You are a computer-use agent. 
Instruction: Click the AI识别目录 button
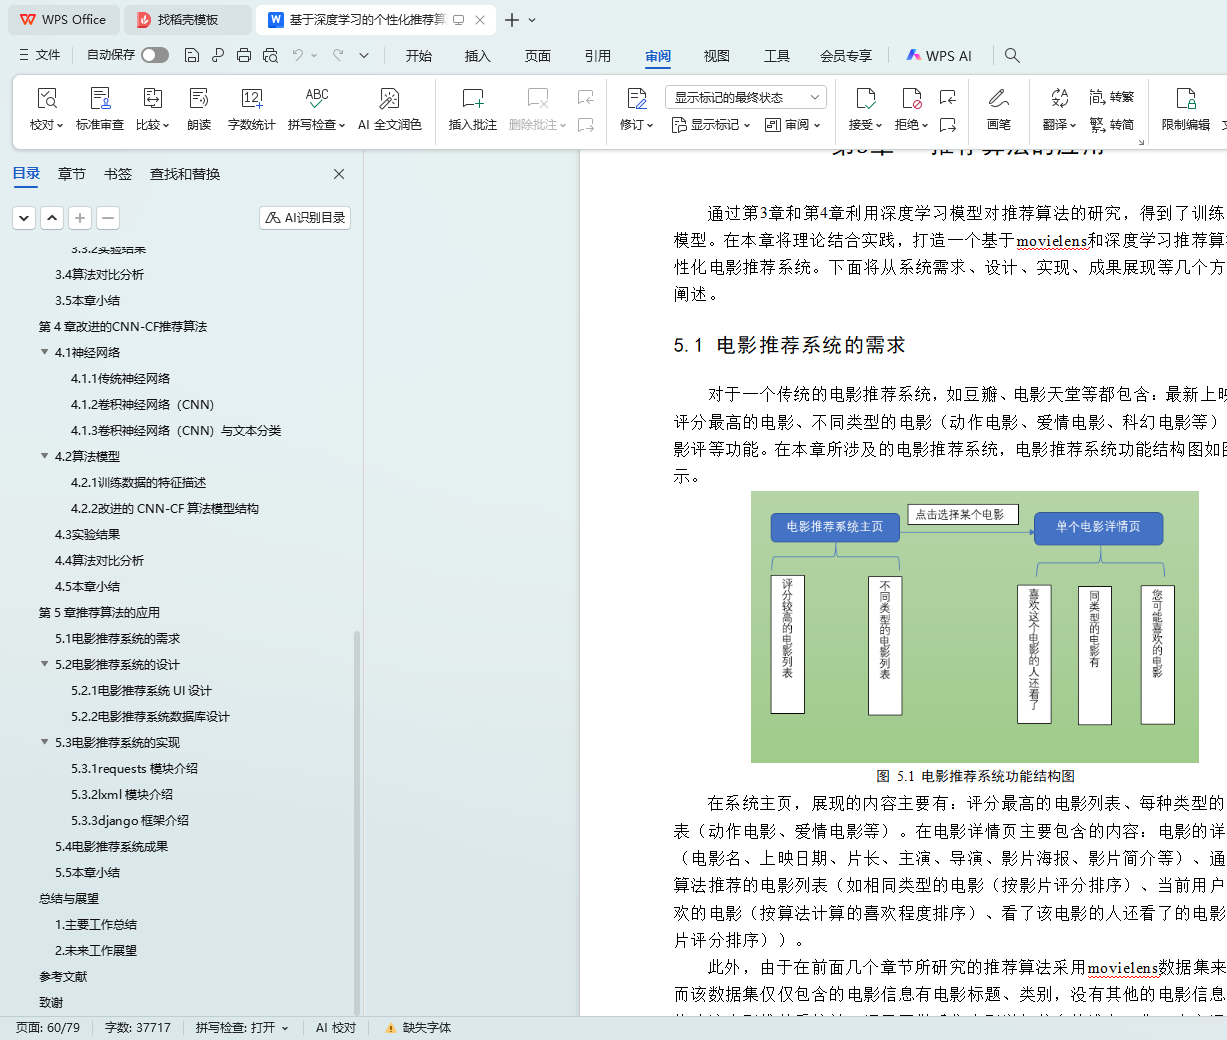[305, 218]
